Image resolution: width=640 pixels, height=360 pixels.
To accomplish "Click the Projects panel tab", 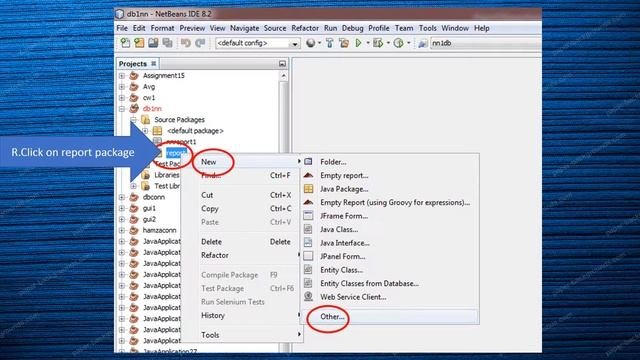I will tap(138, 64).
